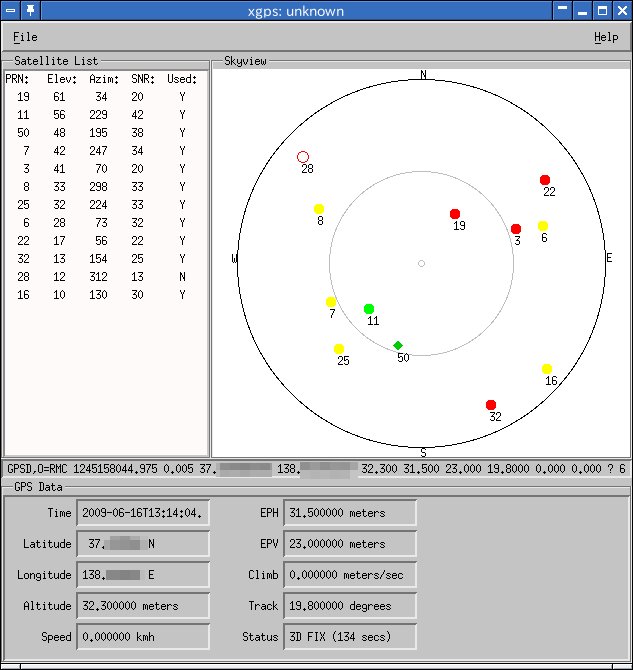Viewport: 633px width, 670px height.
Task: Open the Help menu
Action: tap(606, 37)
